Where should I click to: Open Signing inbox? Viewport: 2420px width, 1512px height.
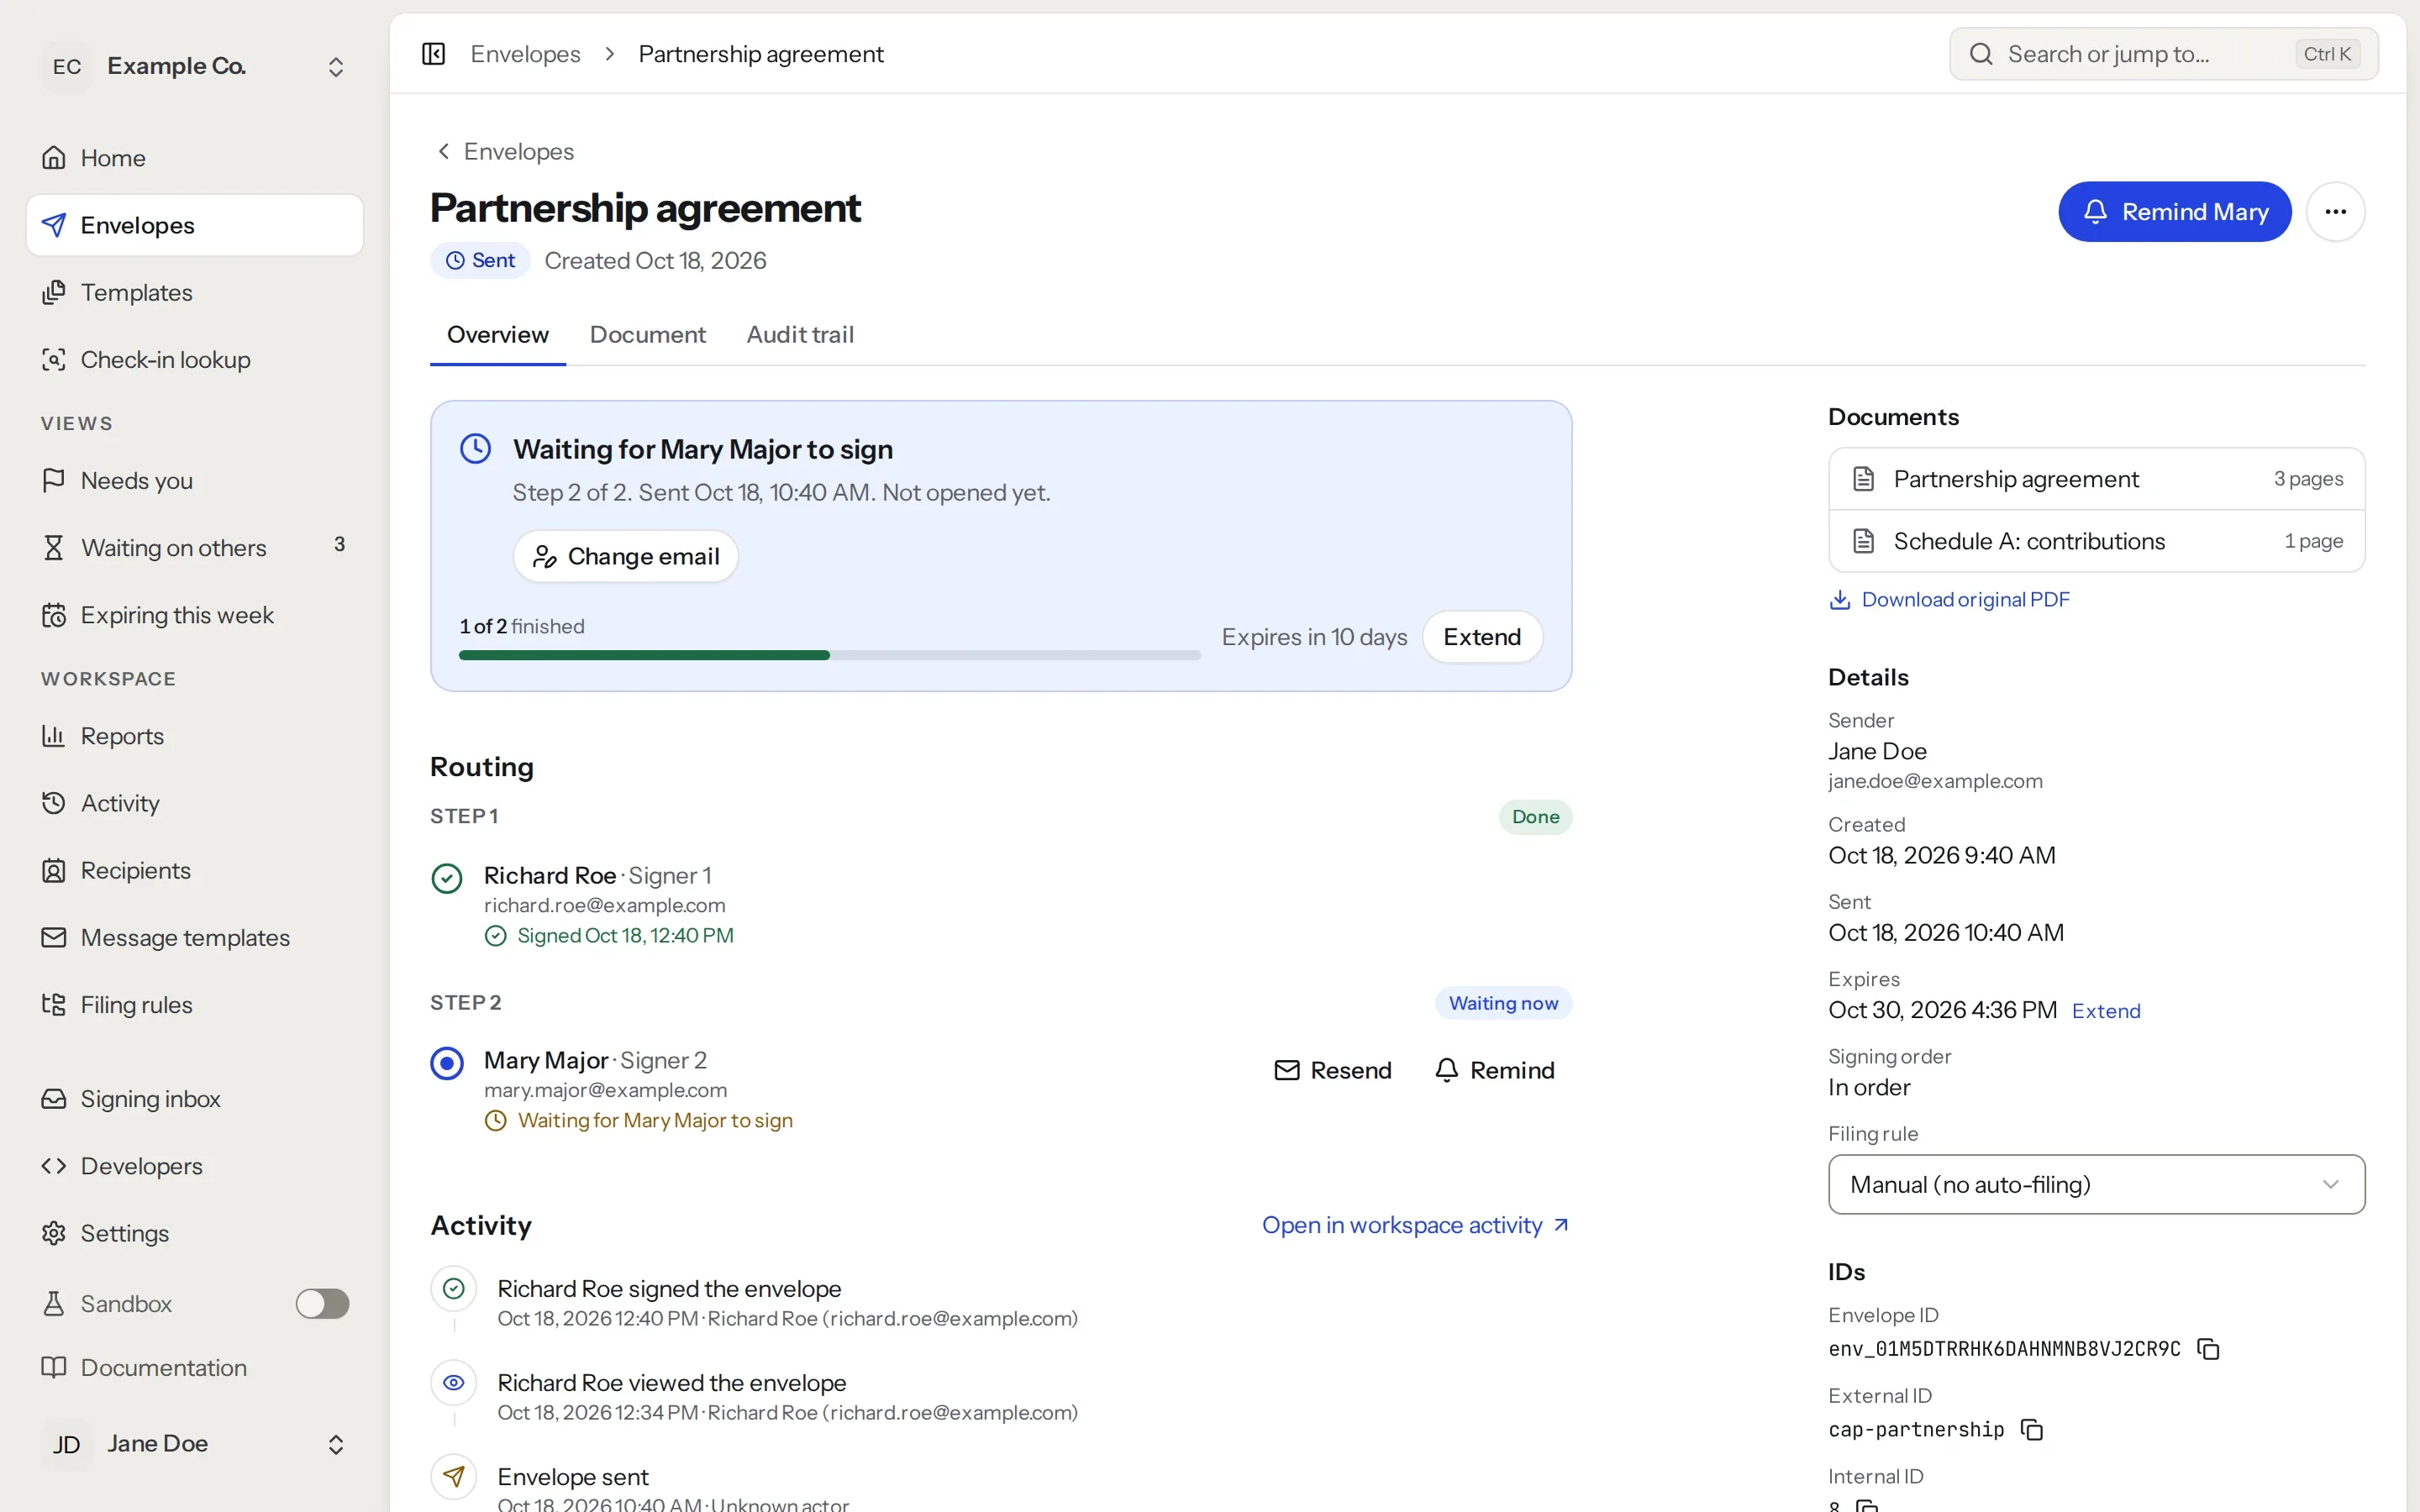(x=195, y=1099)
